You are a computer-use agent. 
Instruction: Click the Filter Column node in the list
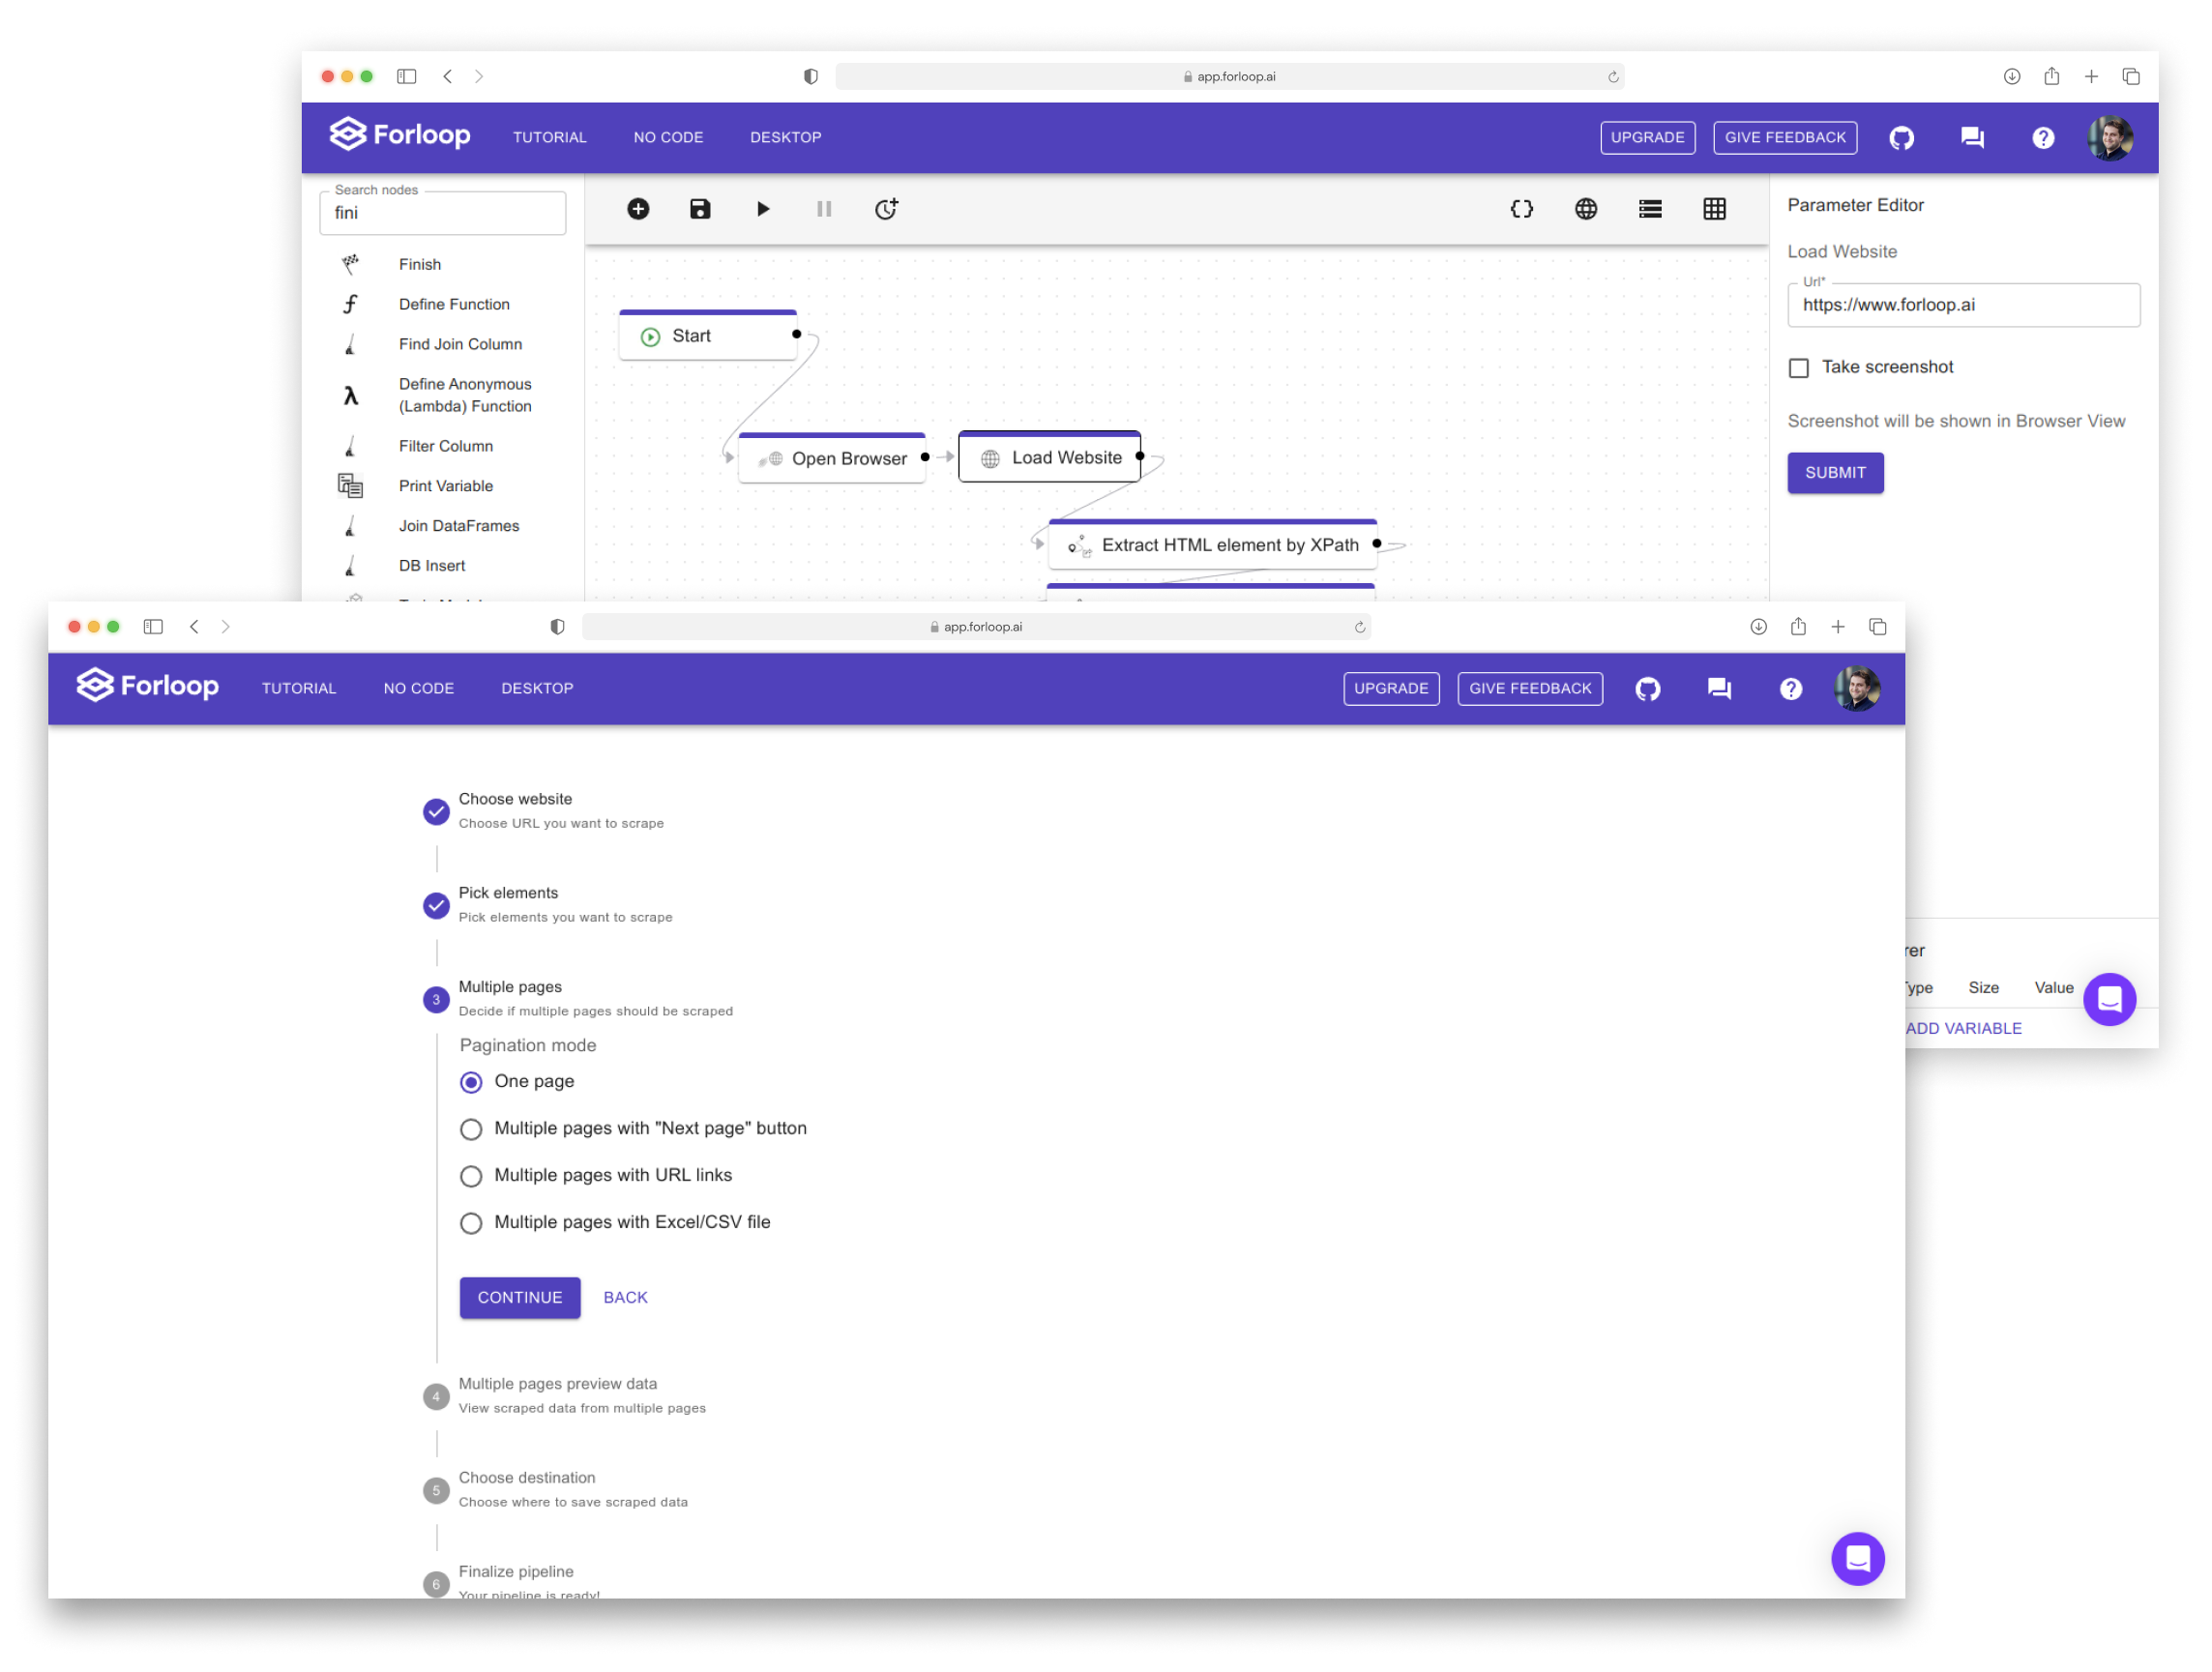tap(445, 446)
